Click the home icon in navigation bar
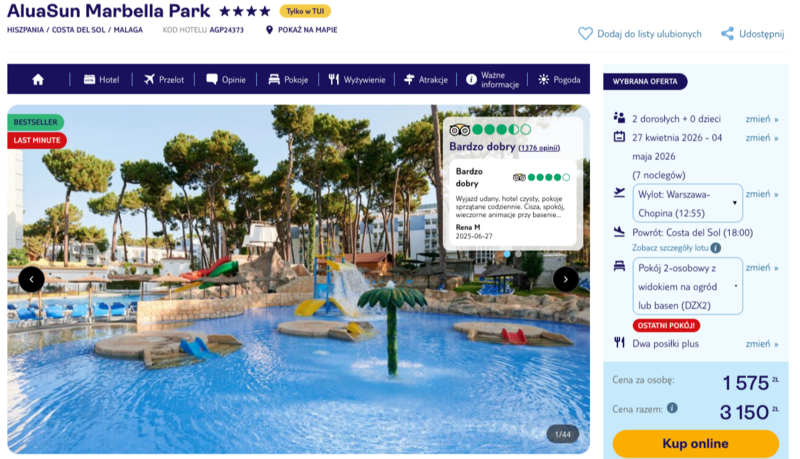 [38, 80]
